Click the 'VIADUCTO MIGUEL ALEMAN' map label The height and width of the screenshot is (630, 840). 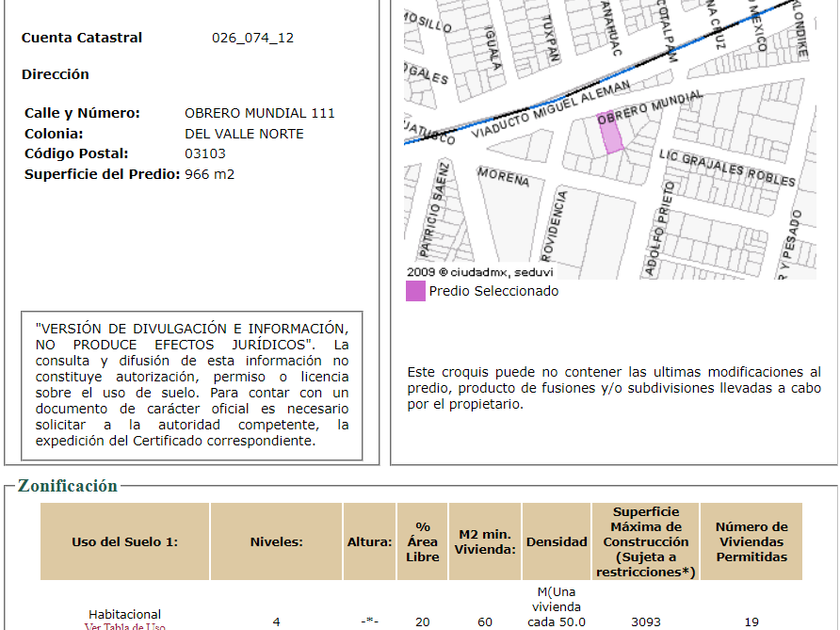(550, 109)
